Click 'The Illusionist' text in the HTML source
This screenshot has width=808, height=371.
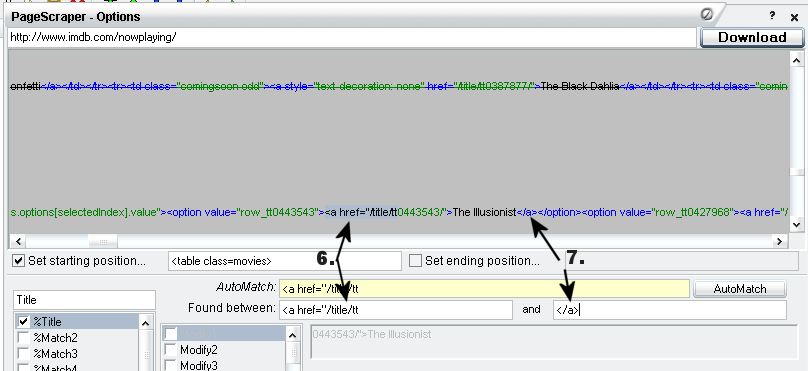coord(484,212)
